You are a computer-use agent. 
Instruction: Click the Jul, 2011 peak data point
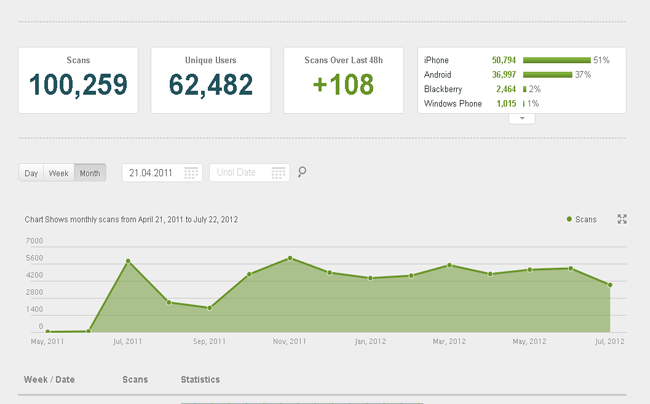point(128,261)
